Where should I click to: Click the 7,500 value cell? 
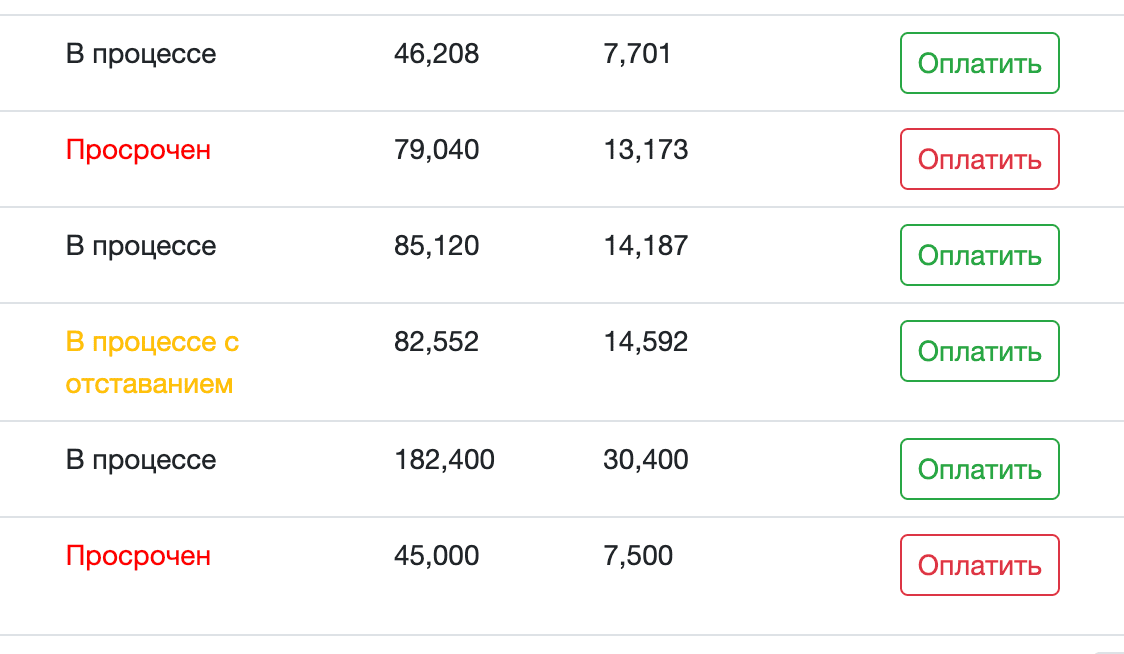pyautogui.click(x=638, y=556)
